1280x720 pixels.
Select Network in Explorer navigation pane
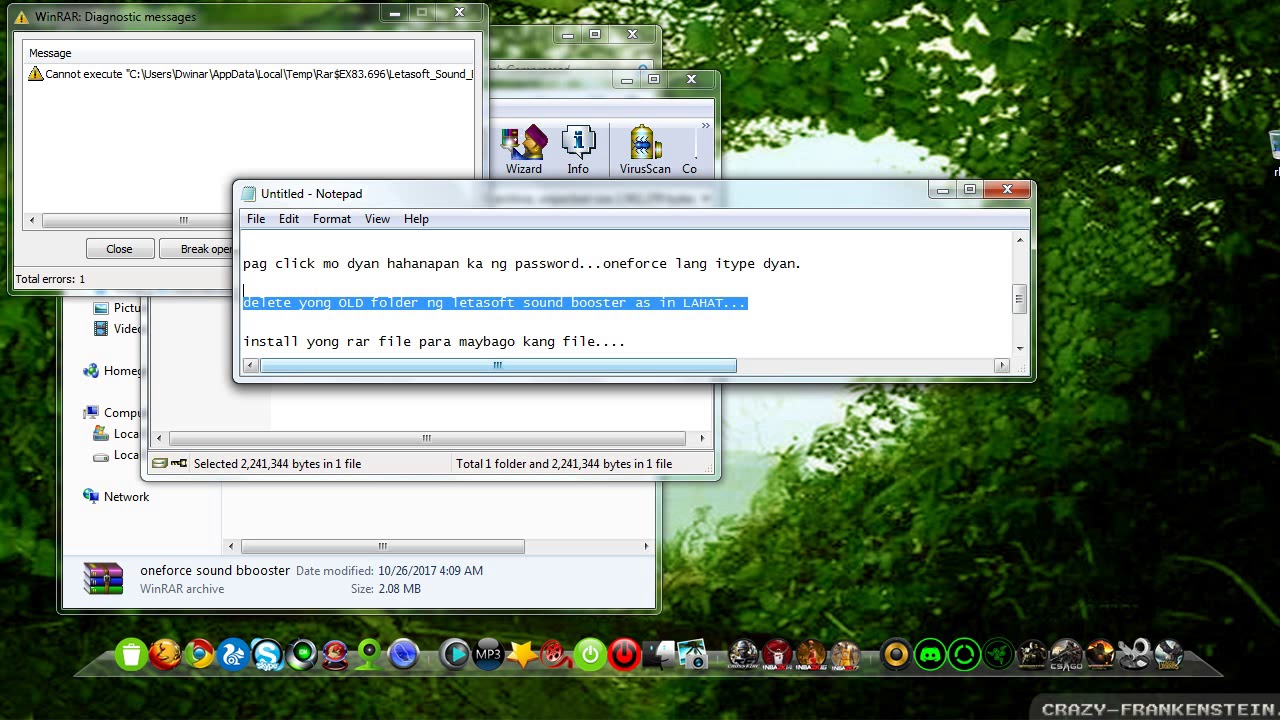pyautogui.click(x=126, y=496)
